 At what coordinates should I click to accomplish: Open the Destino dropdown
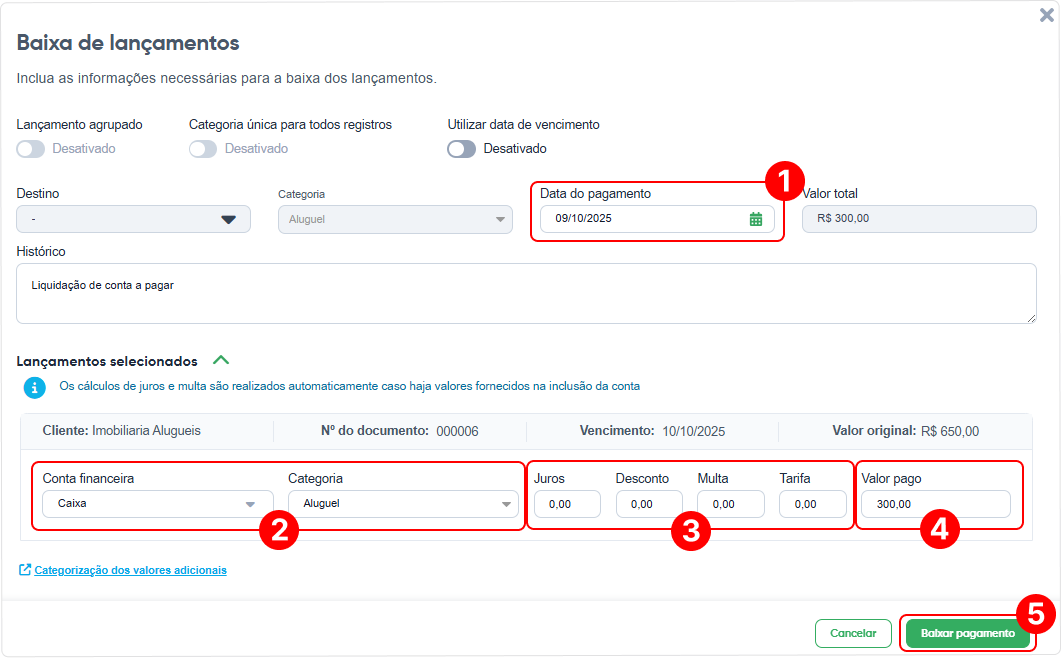pyautogui.click(x=133, y=219)
